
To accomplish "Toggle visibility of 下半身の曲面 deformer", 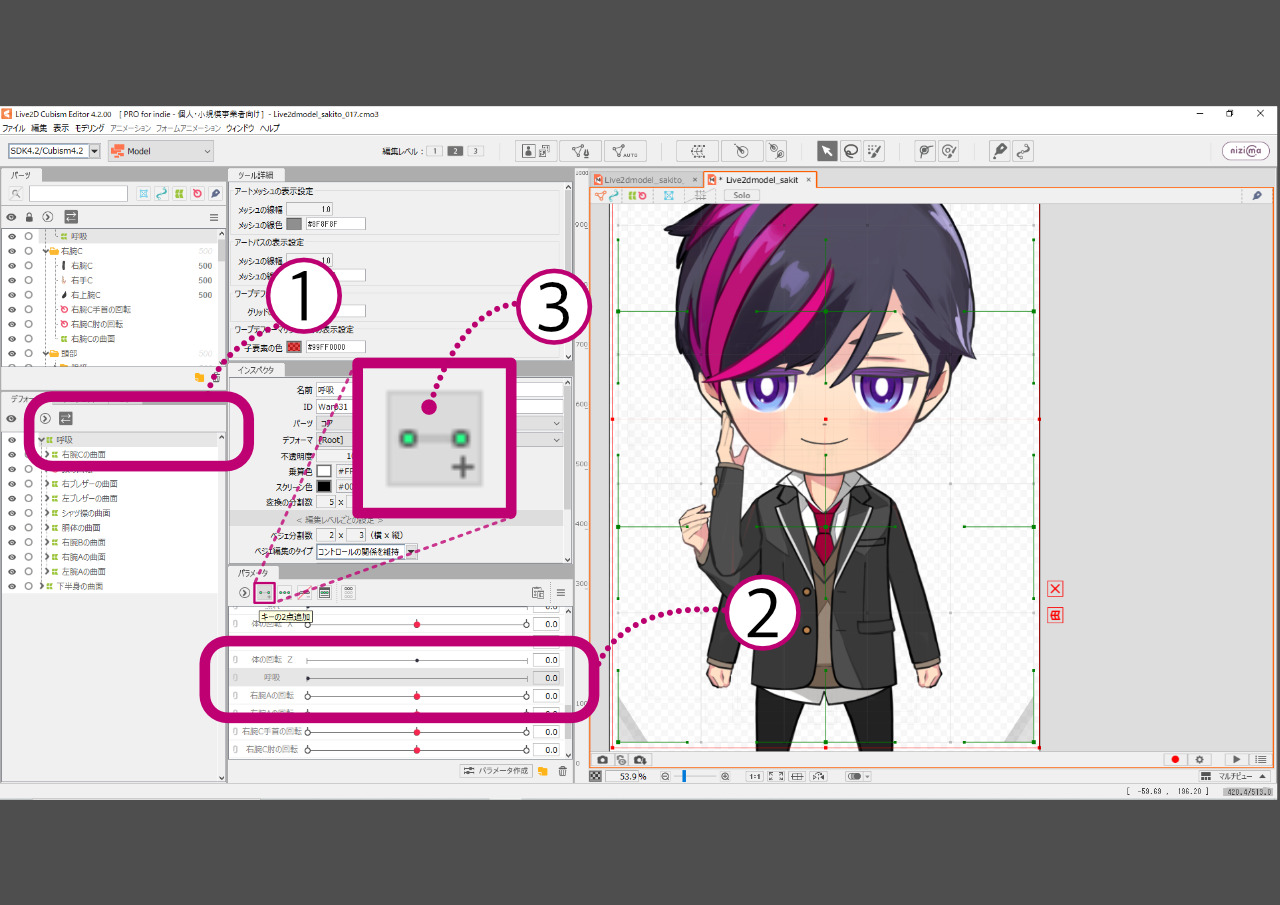I will (11, 586).
